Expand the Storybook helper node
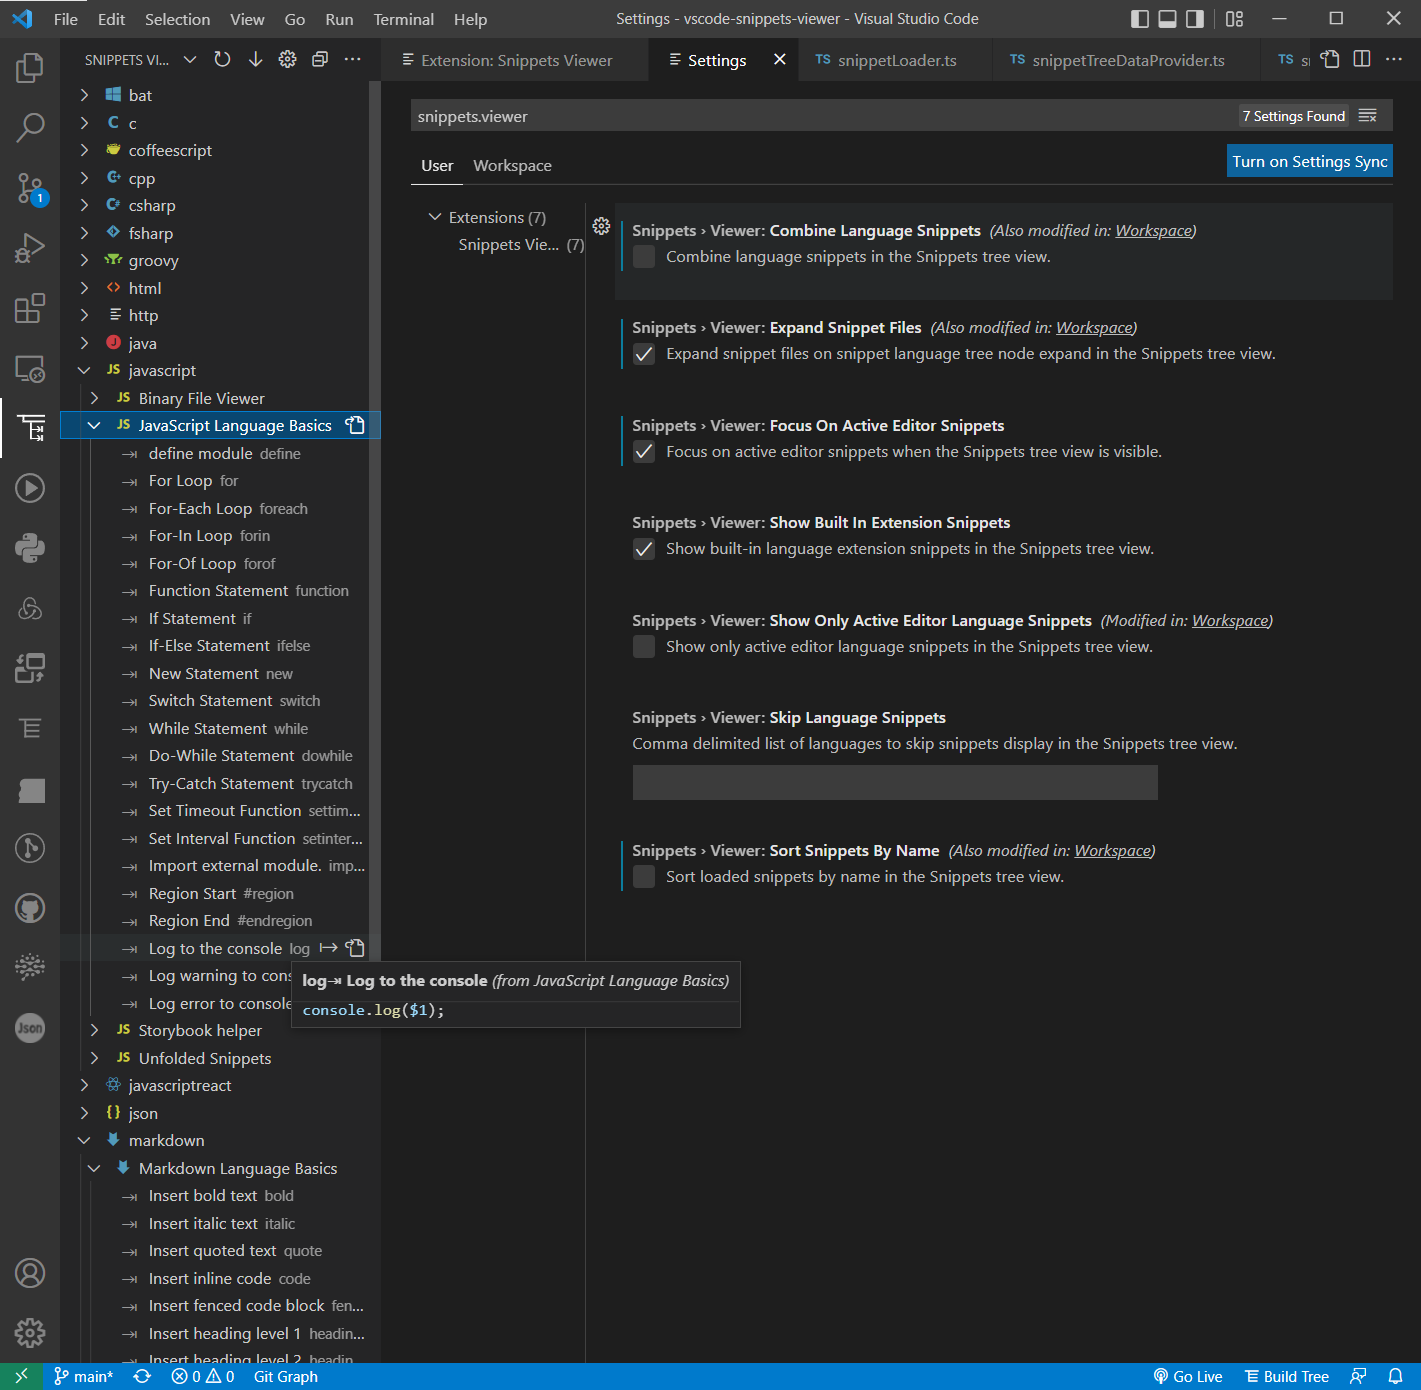 pos(94,1030)
